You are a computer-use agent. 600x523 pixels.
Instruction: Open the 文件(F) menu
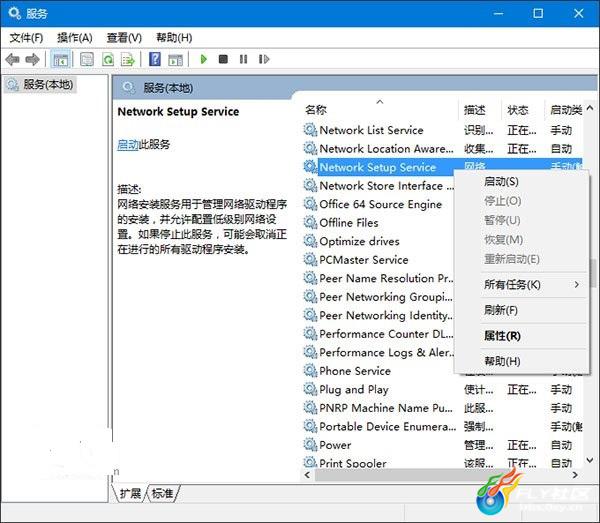coord(26,37)
